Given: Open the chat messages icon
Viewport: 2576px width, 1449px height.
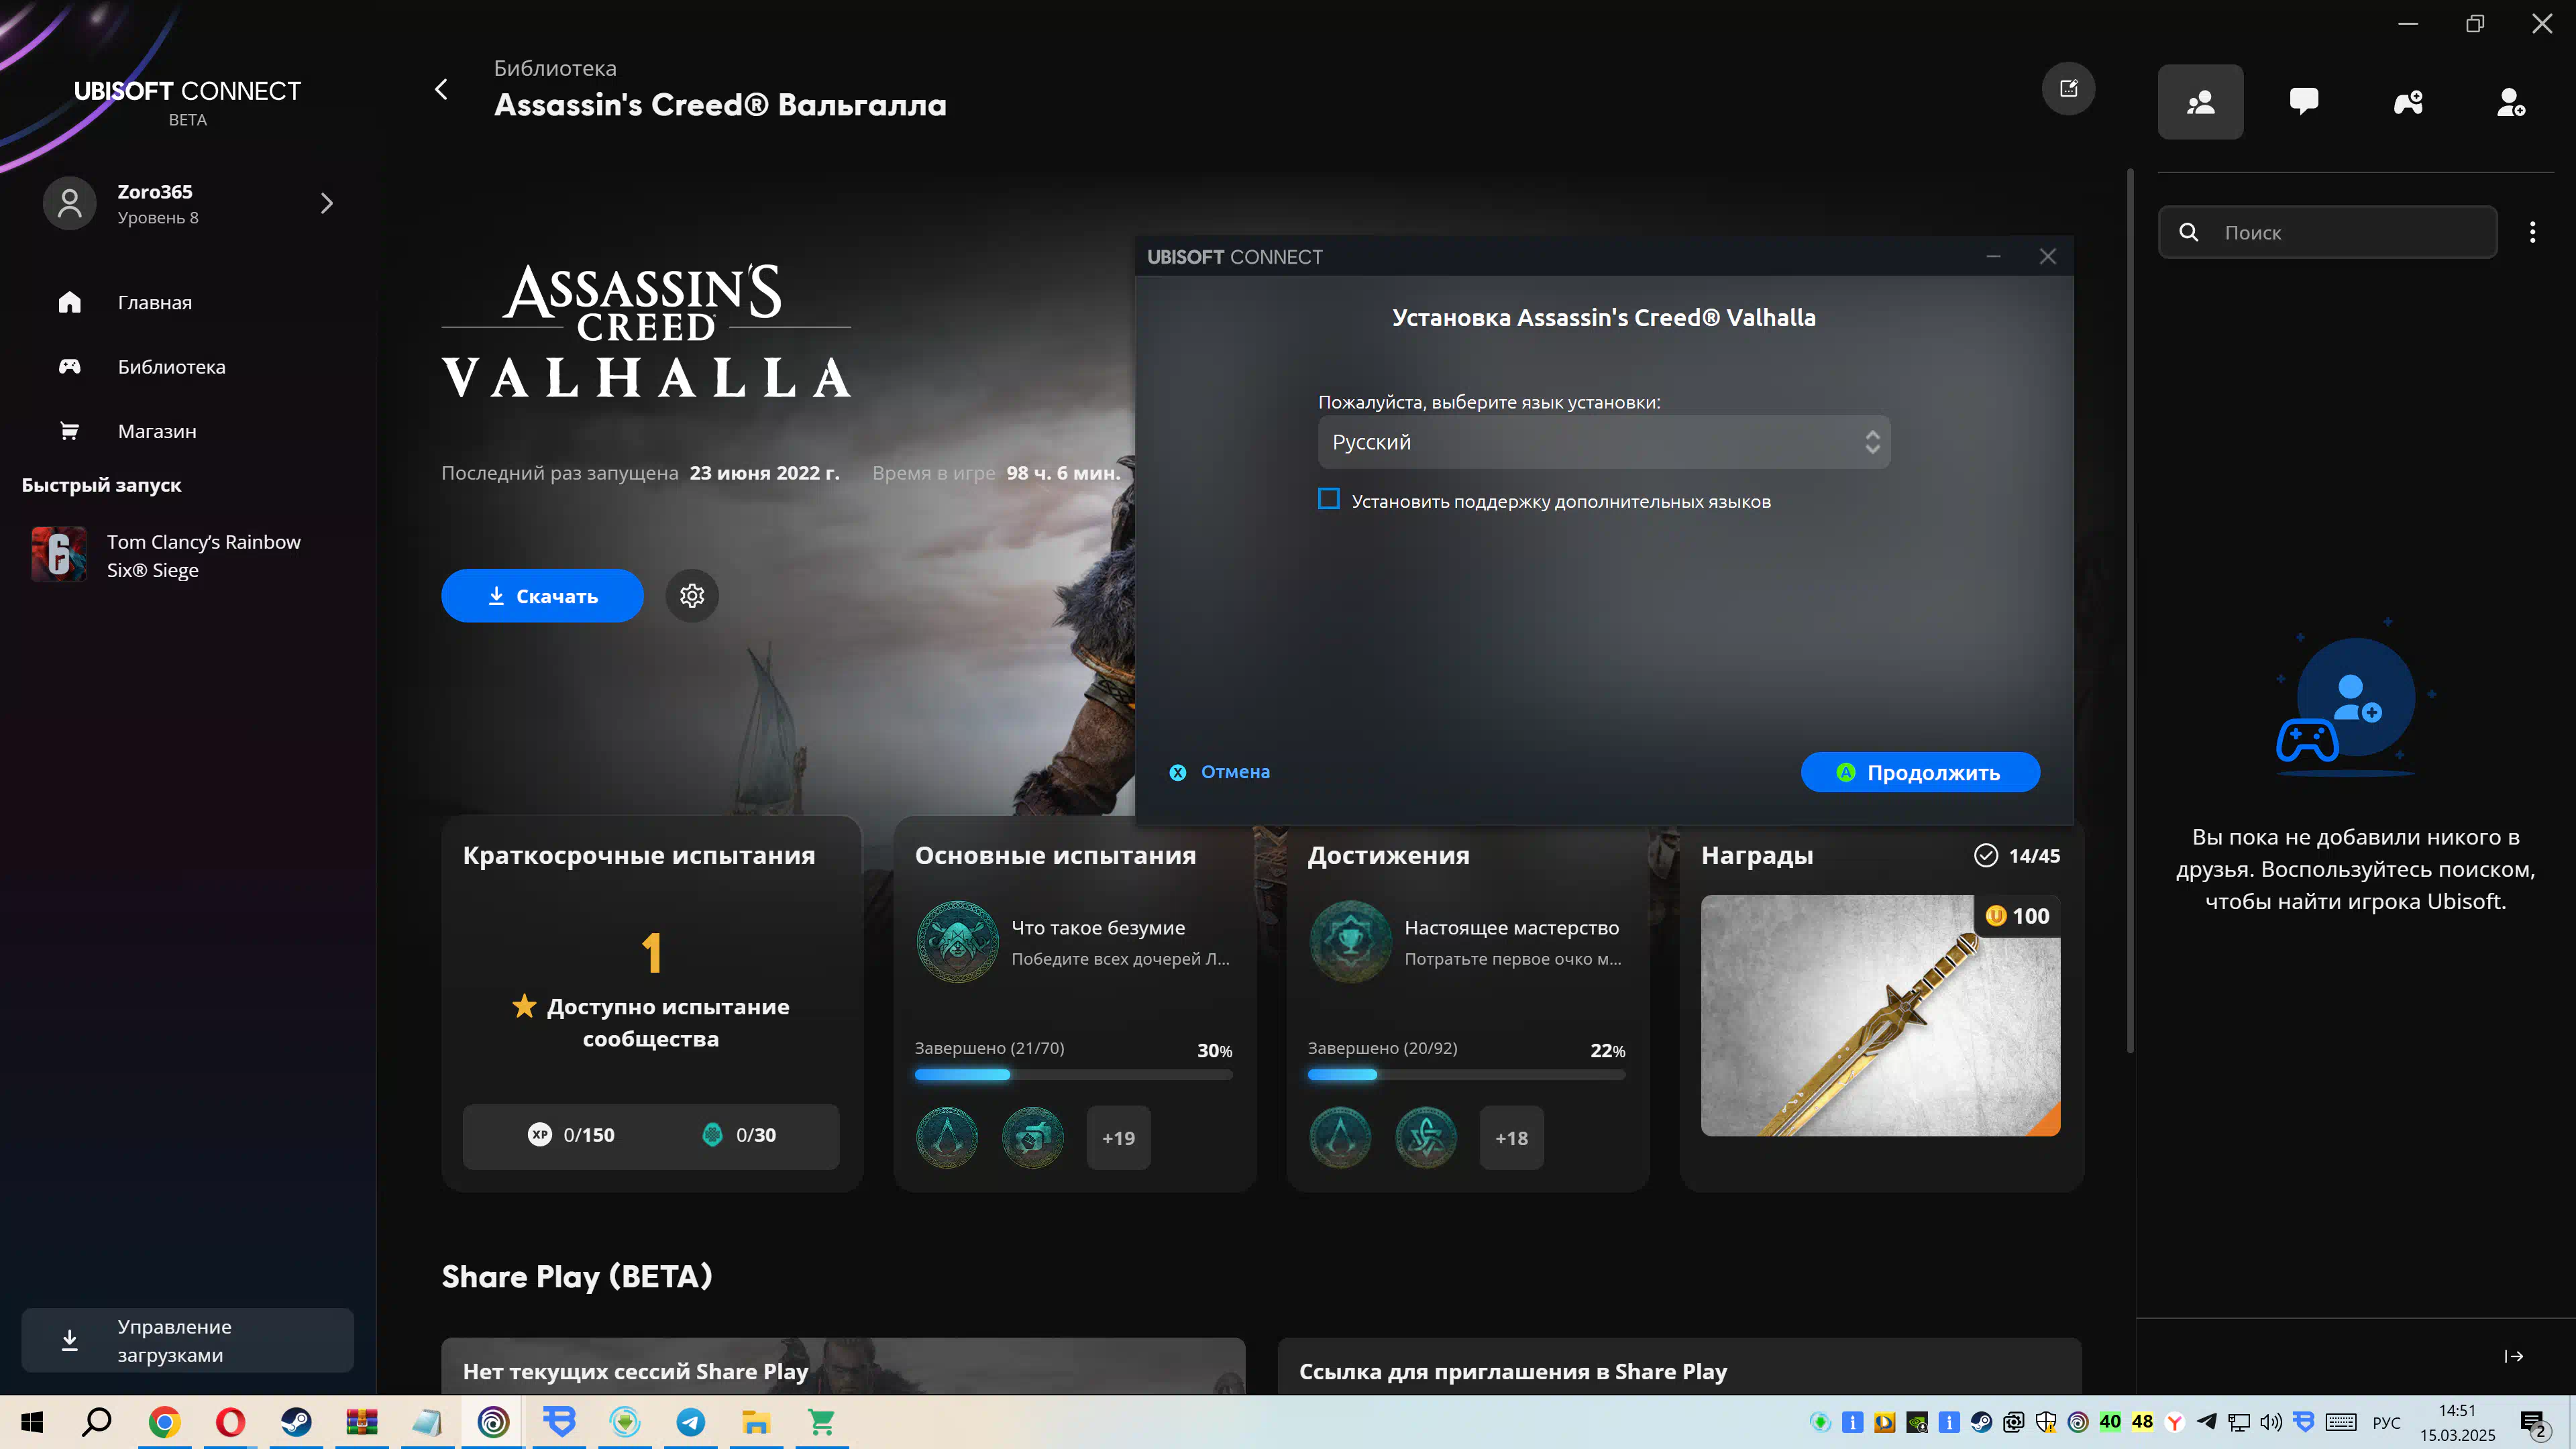Looking at the screenshot, I should tap(2304, 102).
